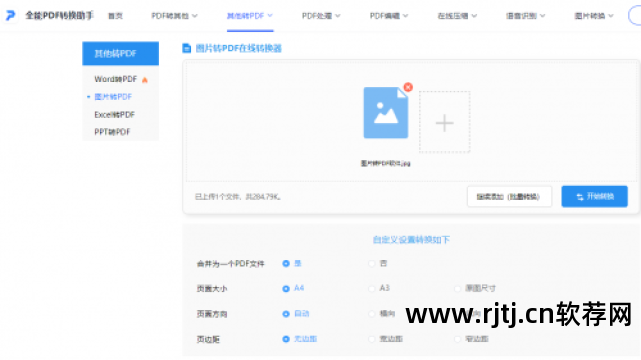641x360 pixels.
Task: Expand the 在线压缩 dropdown menu
Action: tap(457, 16)
